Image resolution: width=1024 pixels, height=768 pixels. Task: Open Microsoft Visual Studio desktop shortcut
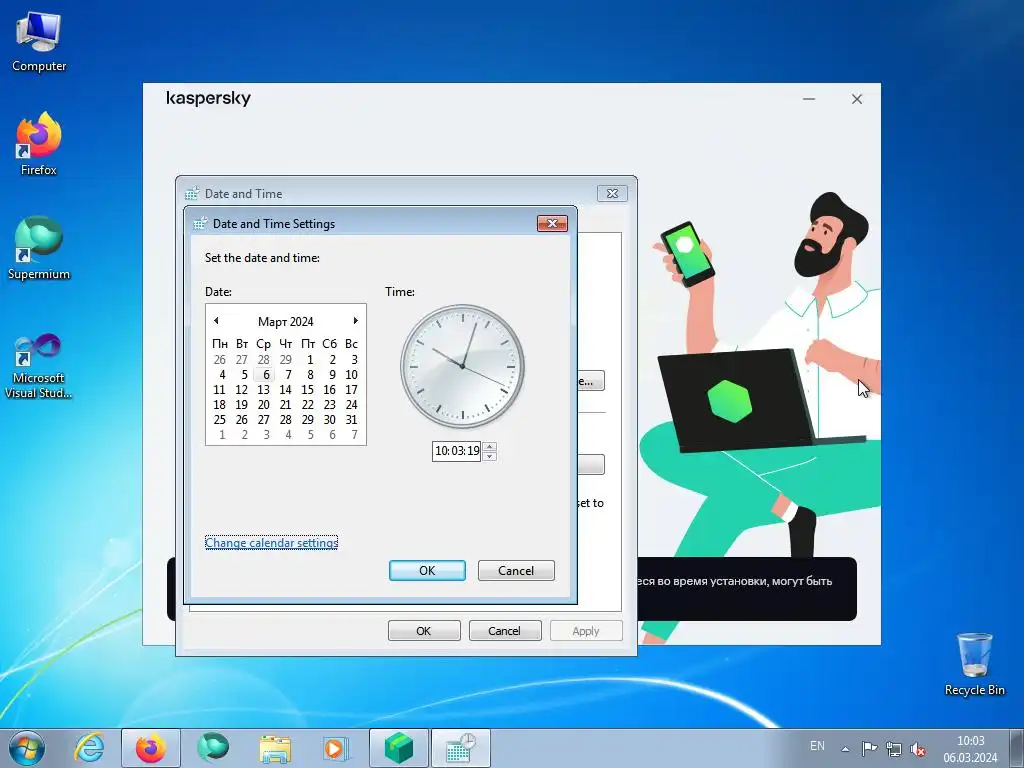pyautogui.click(x=39, y=366)
